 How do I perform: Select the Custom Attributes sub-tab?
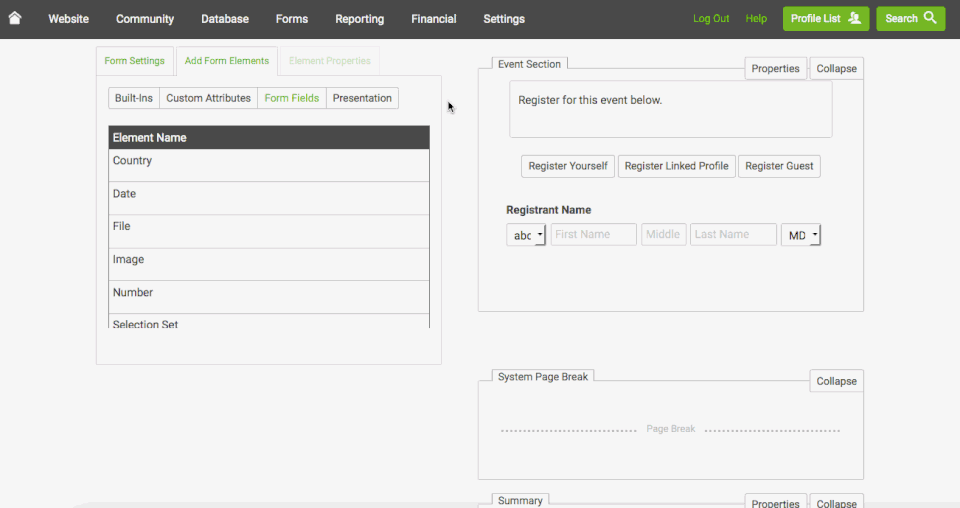point(209,98)
